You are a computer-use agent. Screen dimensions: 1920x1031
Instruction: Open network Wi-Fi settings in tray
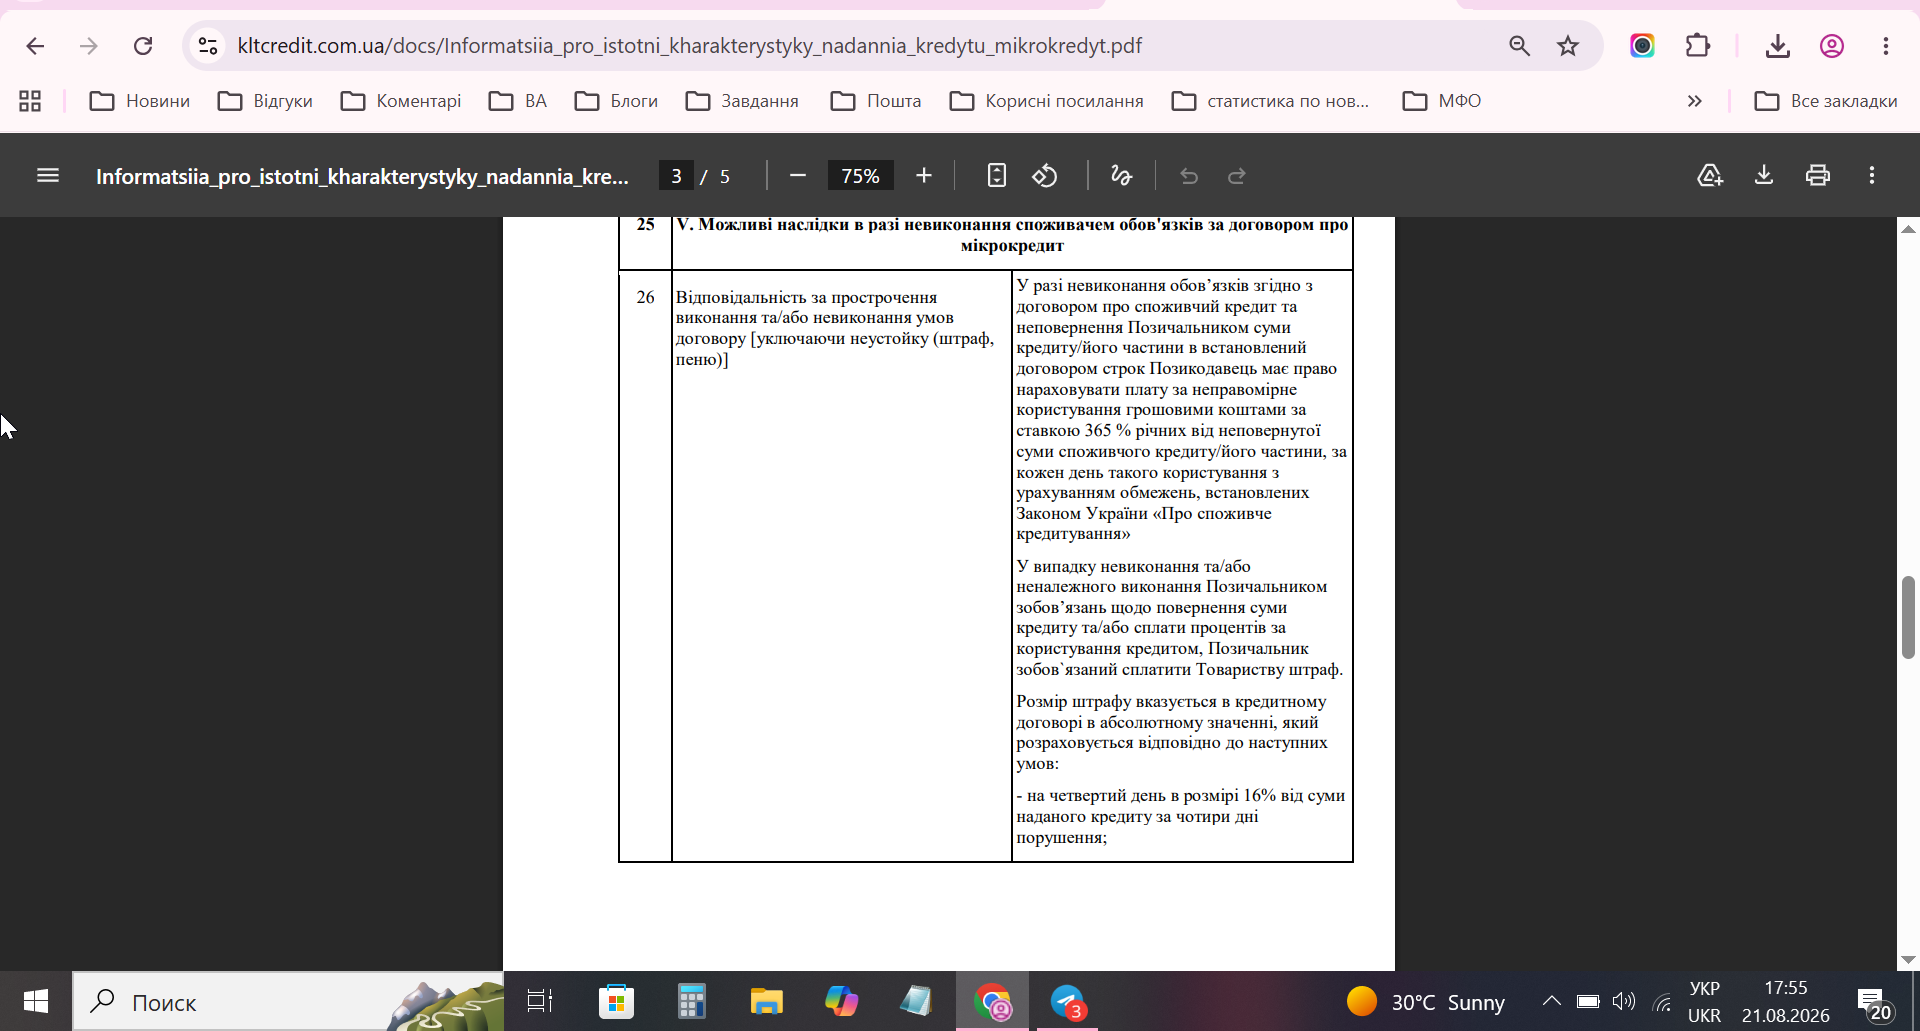1662,1001
